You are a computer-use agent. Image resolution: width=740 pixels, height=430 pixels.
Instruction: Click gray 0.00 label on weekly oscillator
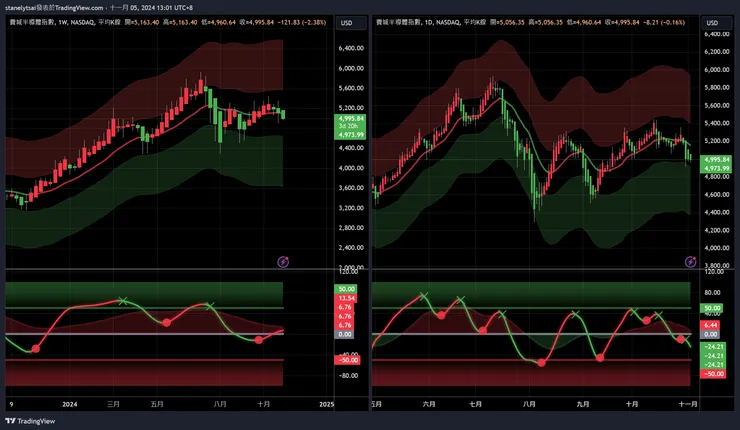coord(345,334)
